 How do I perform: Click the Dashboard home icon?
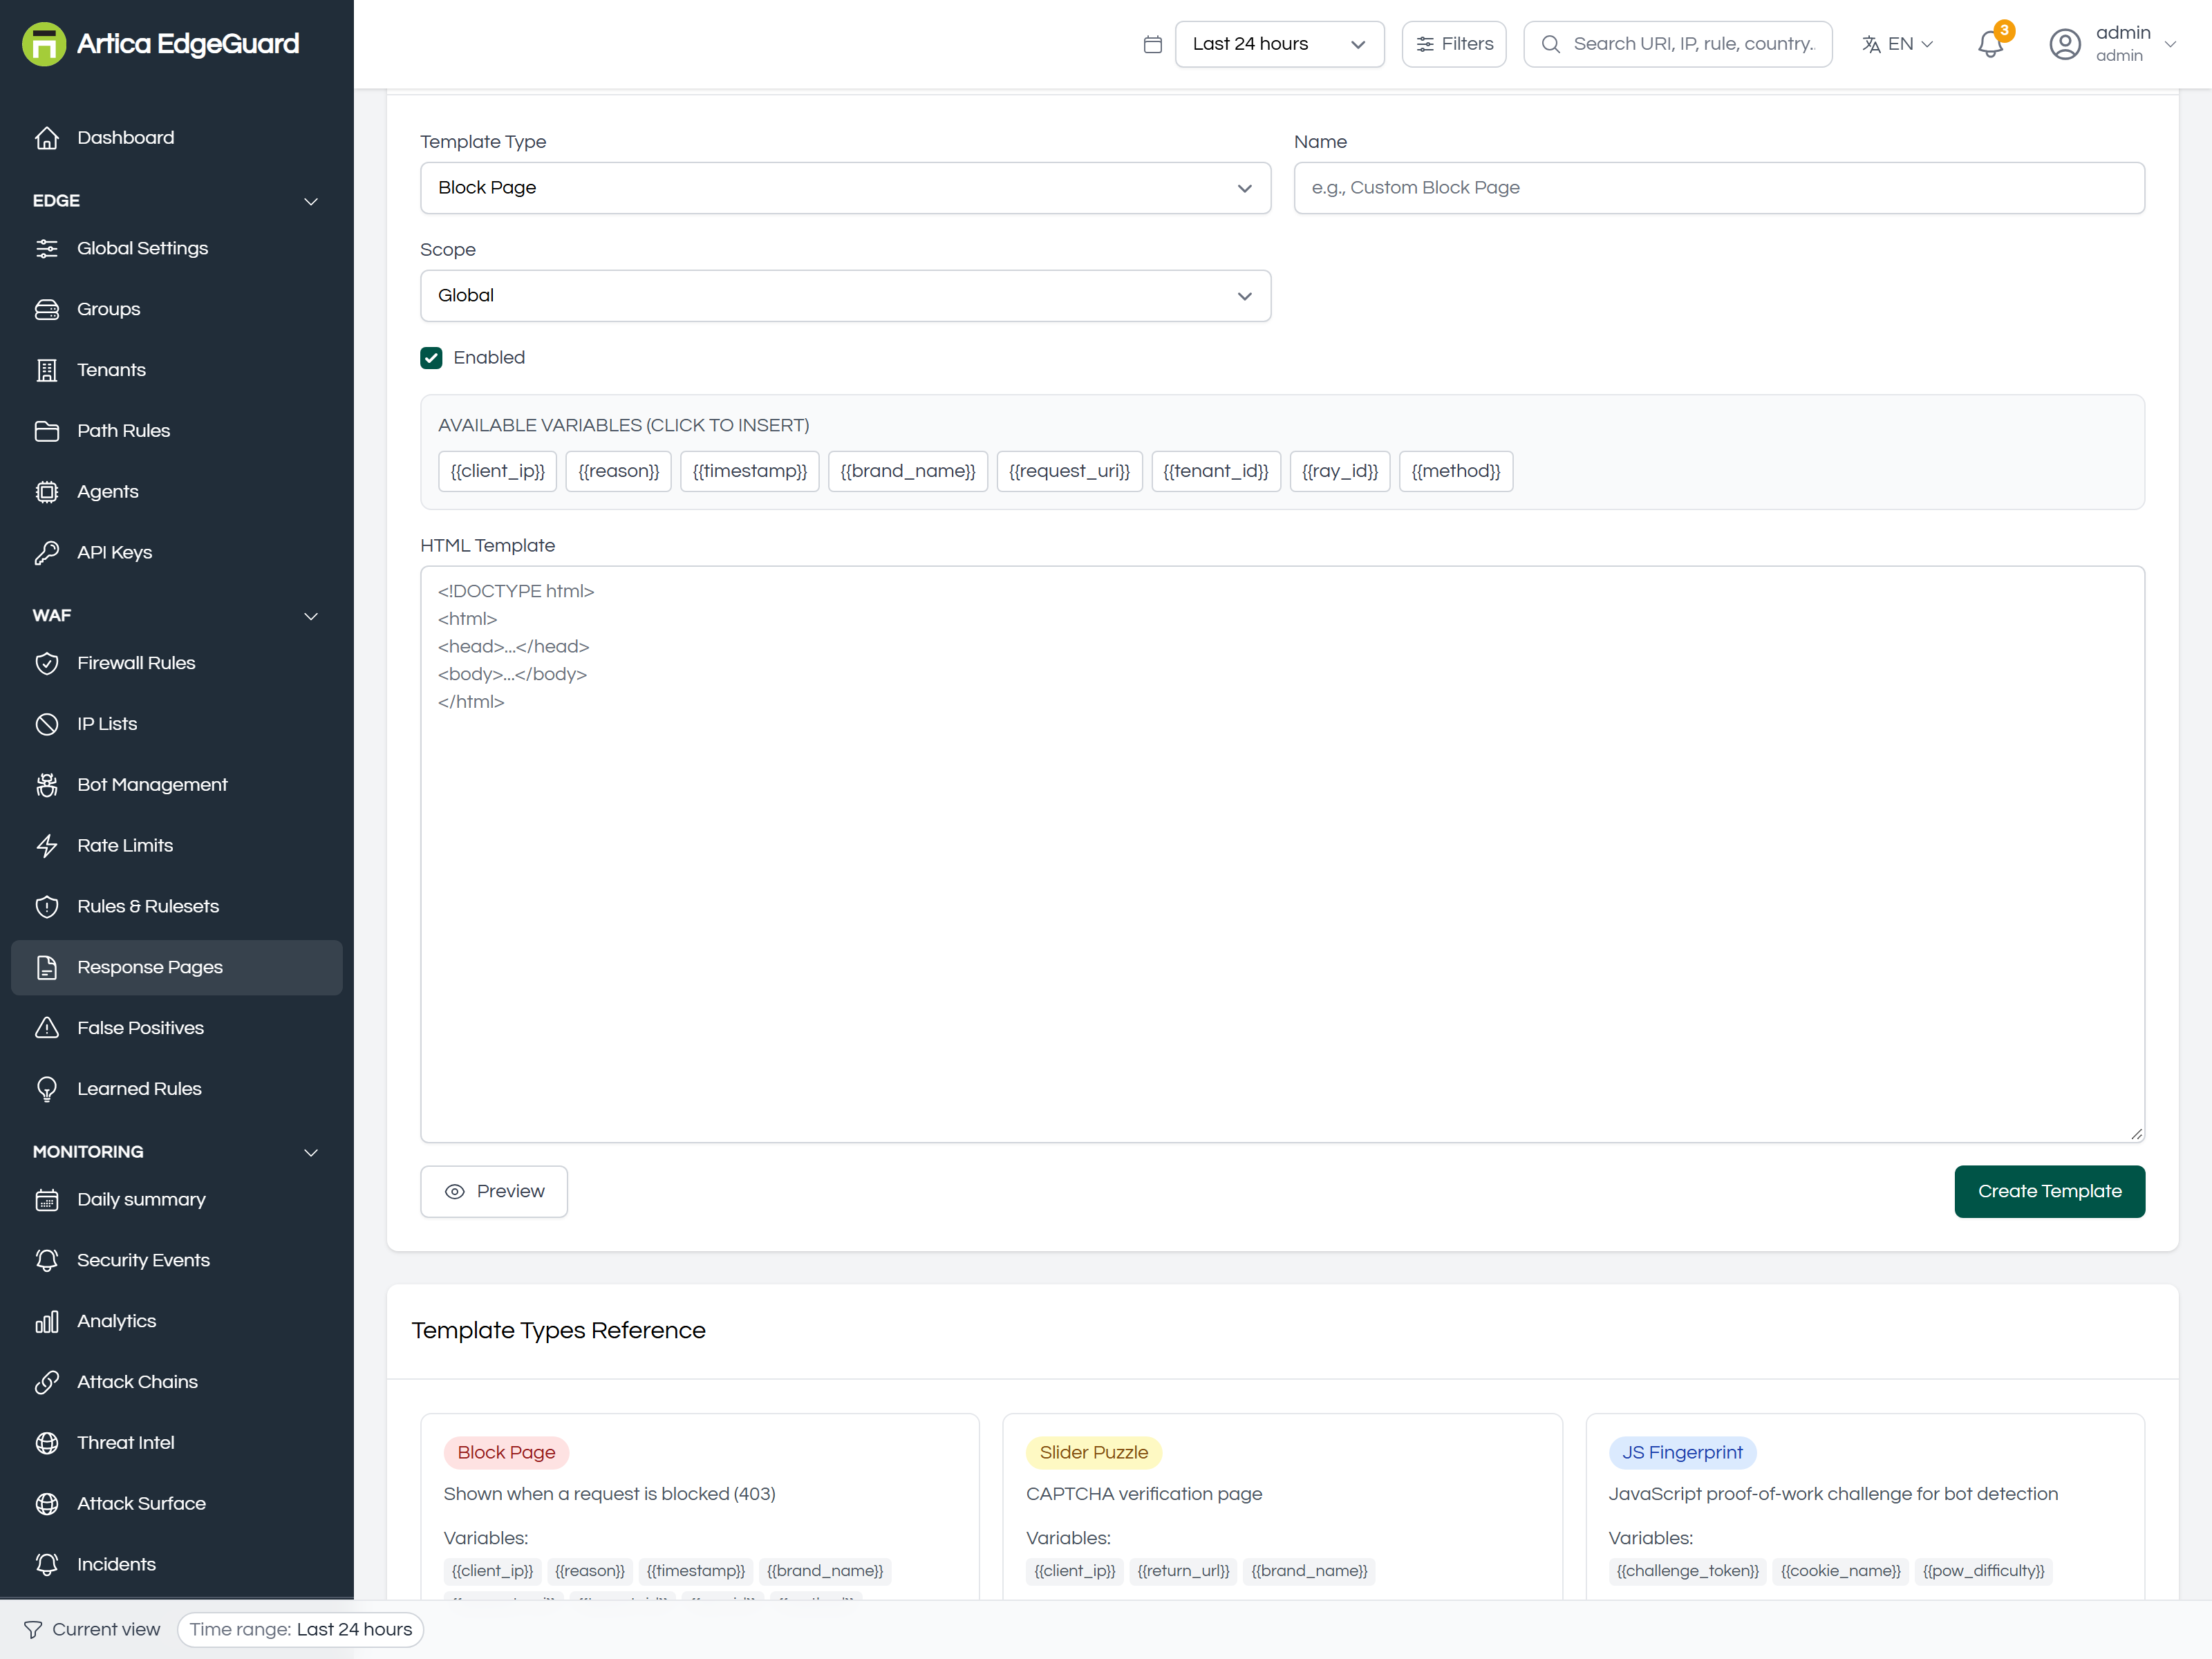pyautogui.click(x=47, y=138)
